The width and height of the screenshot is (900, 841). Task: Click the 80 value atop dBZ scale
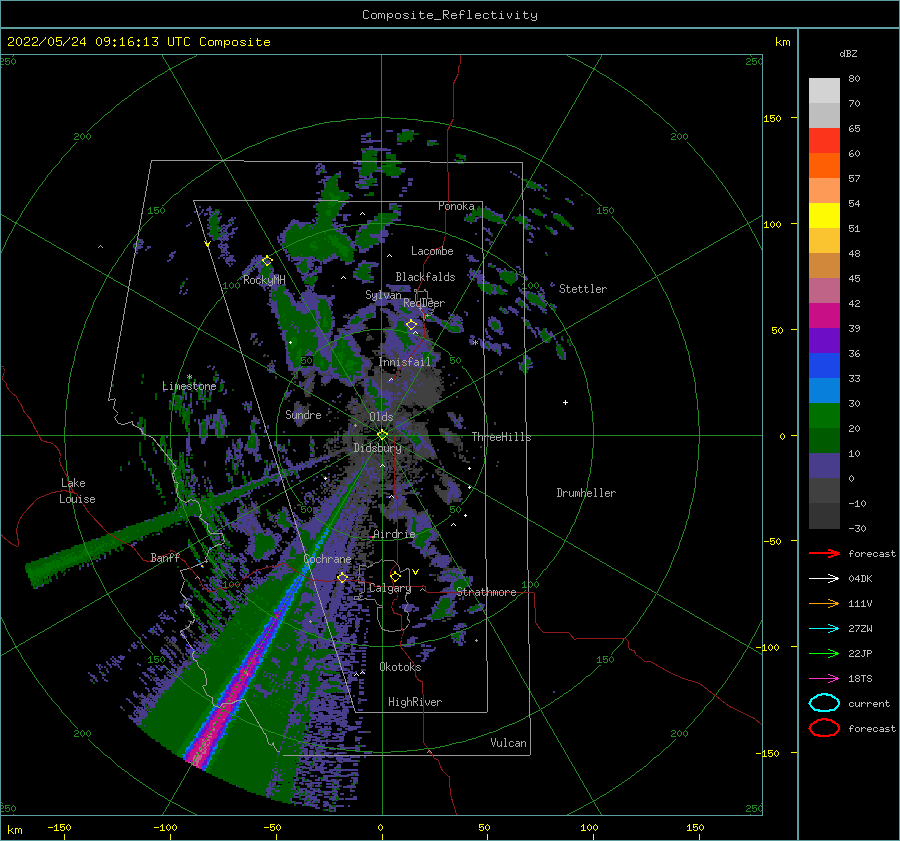point(854,79)
